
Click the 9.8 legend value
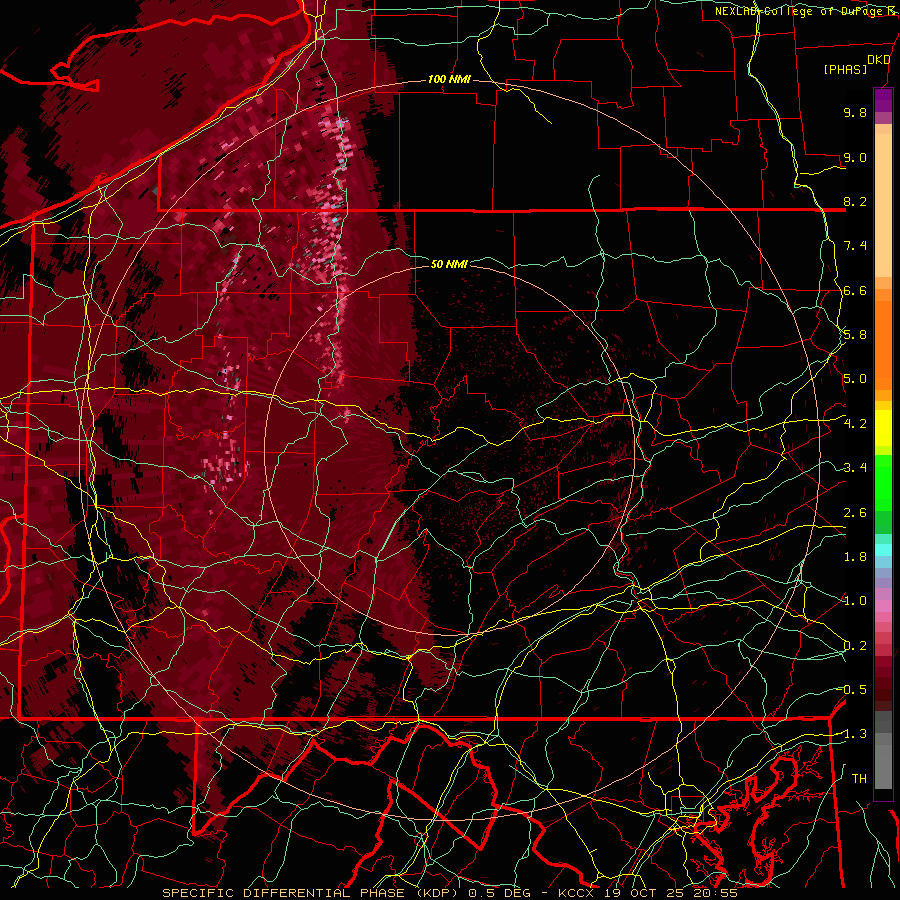click(855, 112)
